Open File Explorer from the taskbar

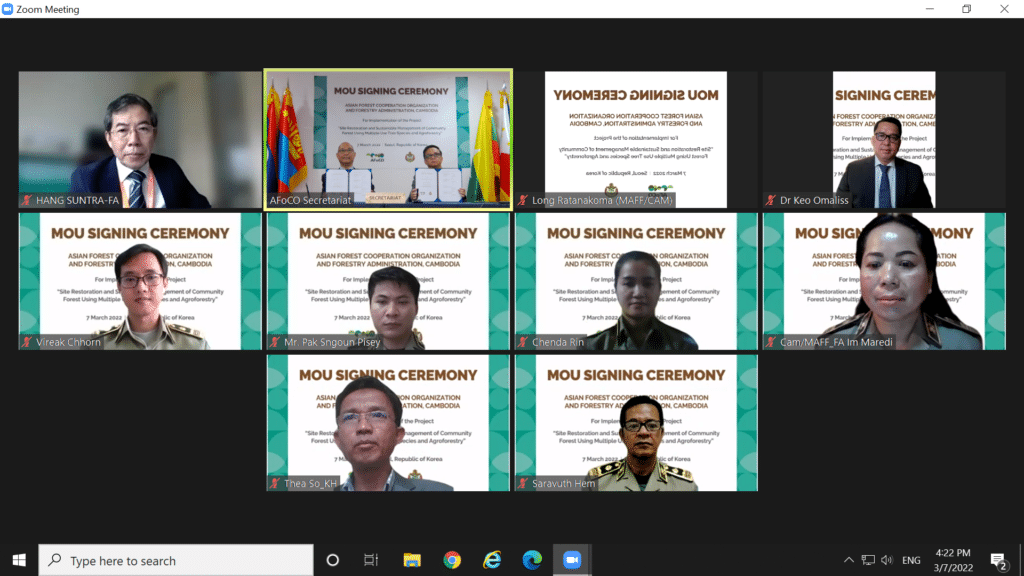(x=411, y=560)
